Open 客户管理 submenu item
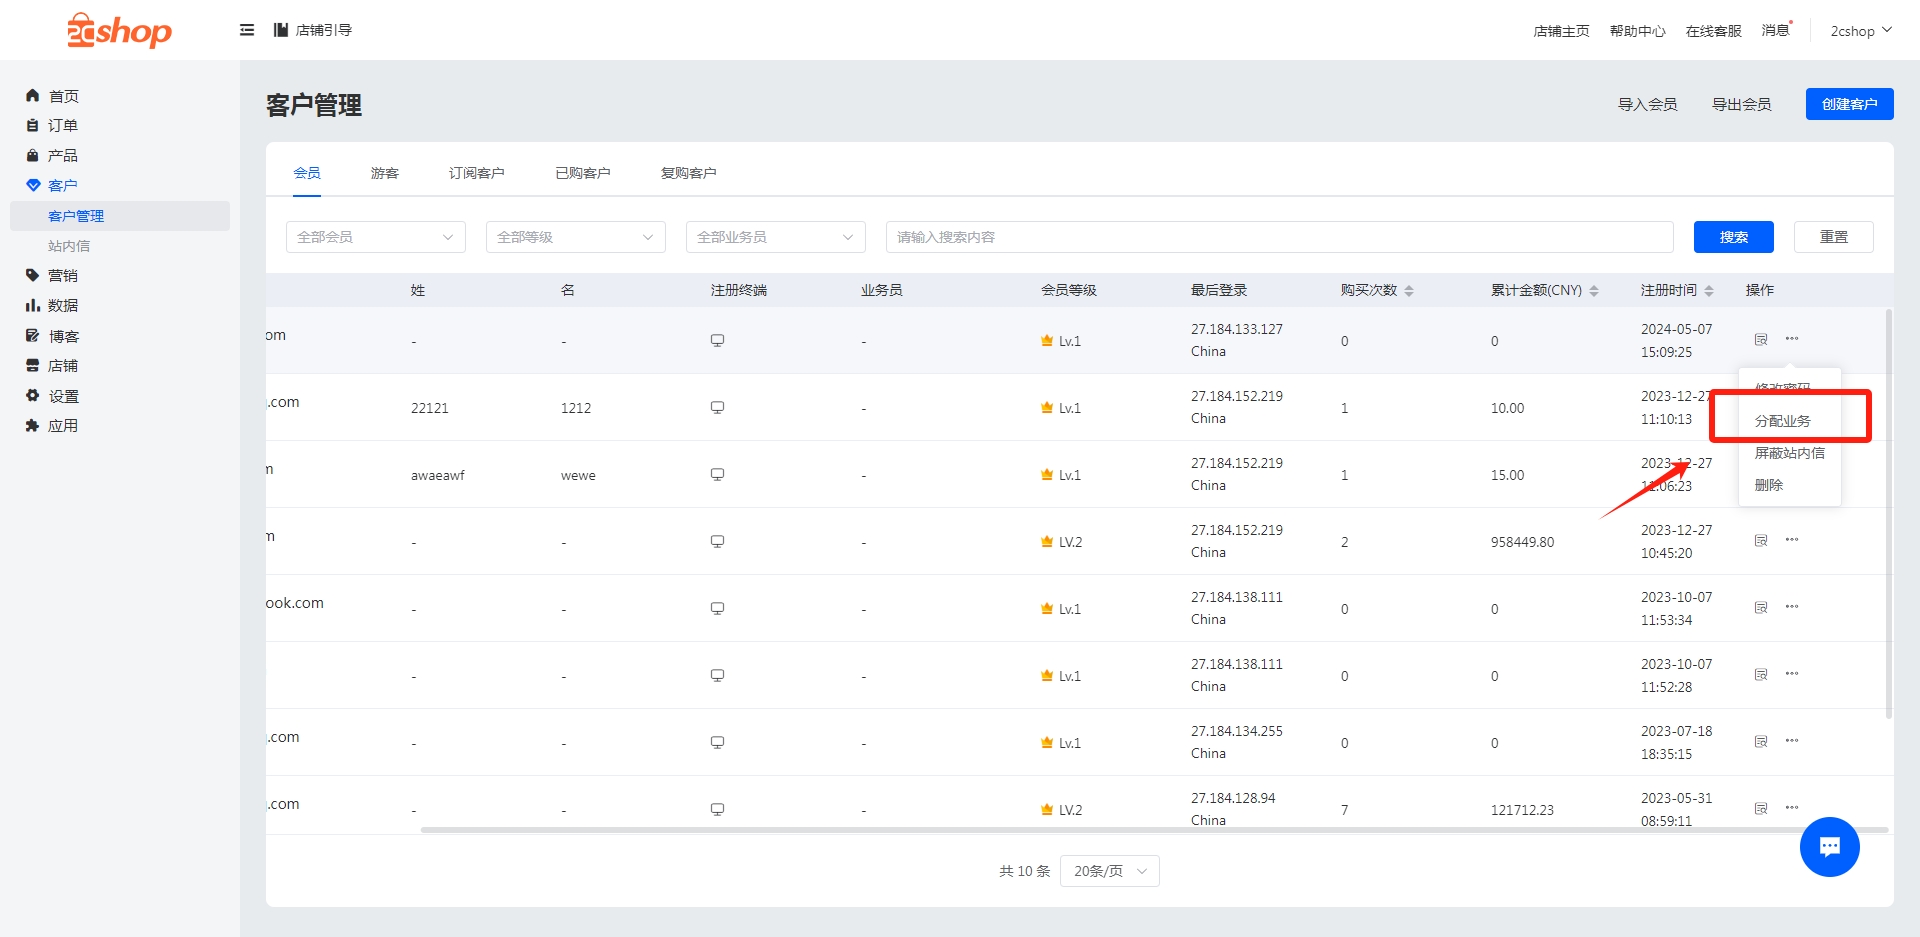The width and height of the screenshot is (1920, 937). coord(120,216)
